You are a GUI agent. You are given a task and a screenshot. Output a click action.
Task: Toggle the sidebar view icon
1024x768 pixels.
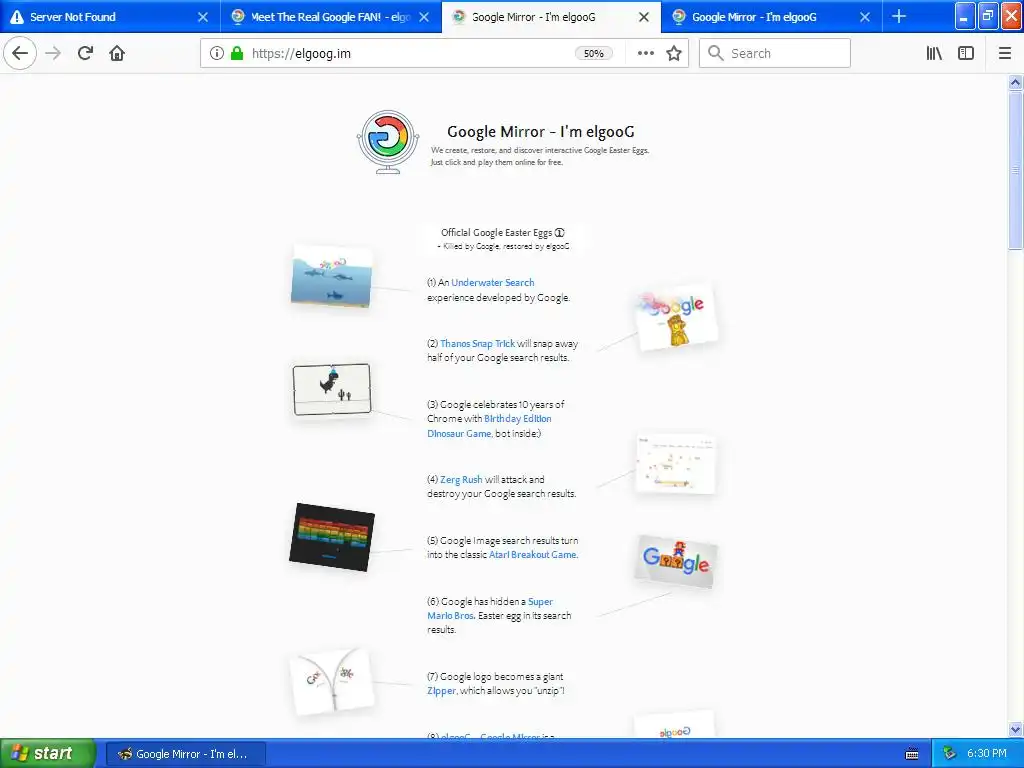pyautogui.click(x=966, y=53)
